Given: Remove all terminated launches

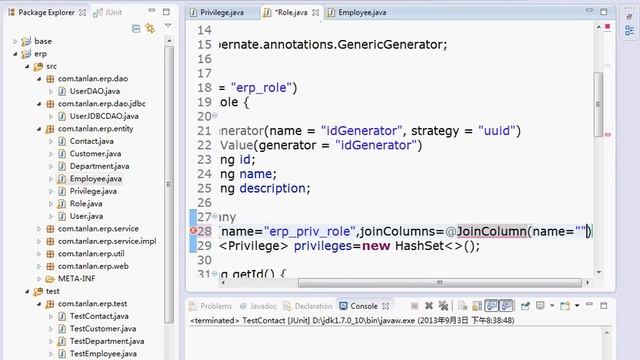Looking at the screenshot, I should [x=443, y=306].
